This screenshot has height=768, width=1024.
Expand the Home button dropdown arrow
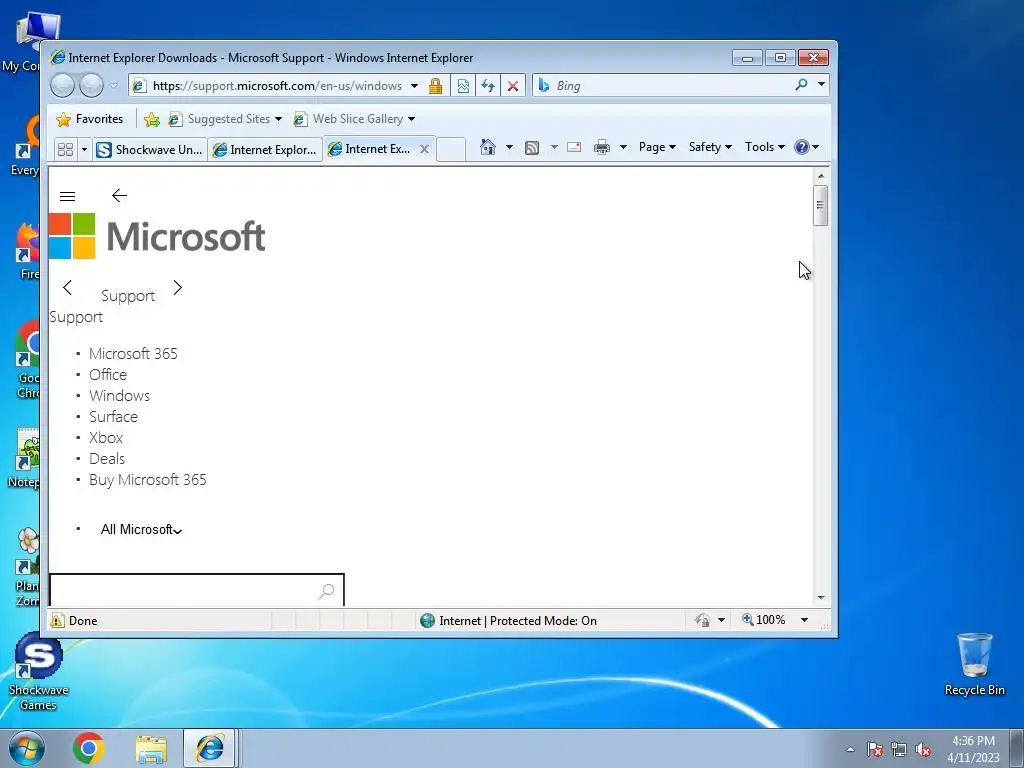pyautogui.click(x=509, y=147)
